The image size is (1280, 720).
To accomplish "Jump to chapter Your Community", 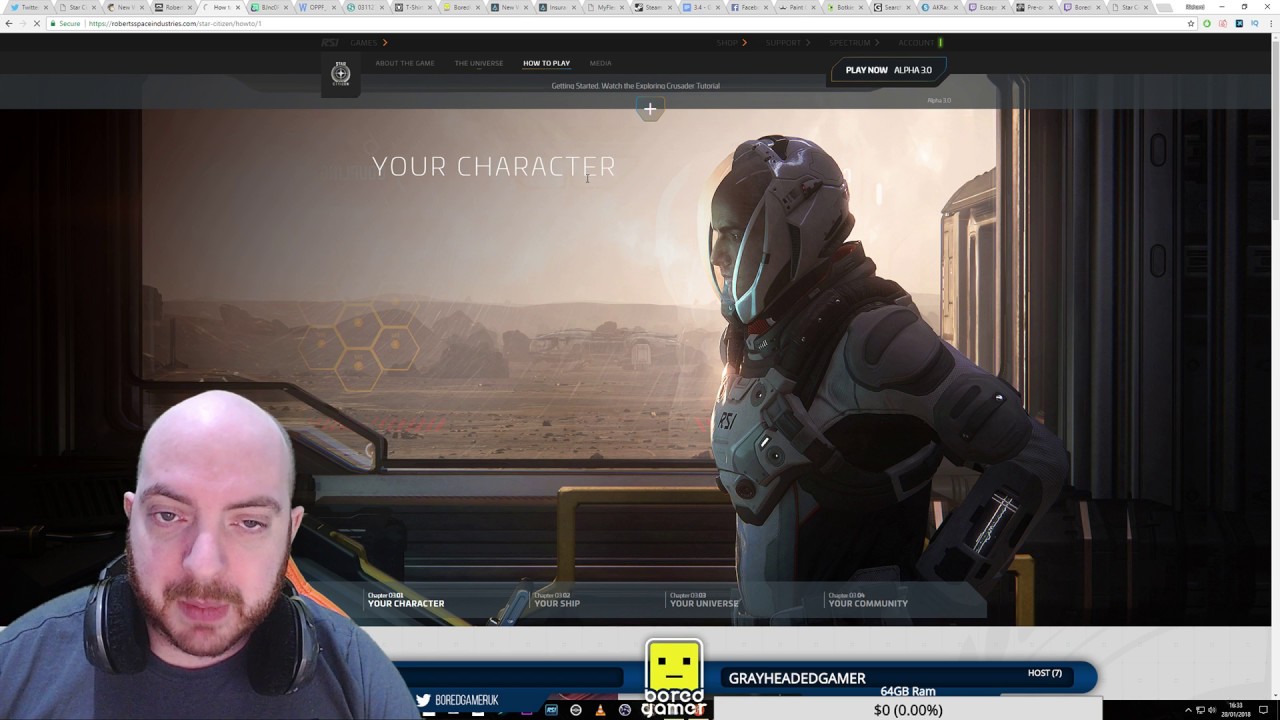I will pyautogui.click(x=868, y=600).
